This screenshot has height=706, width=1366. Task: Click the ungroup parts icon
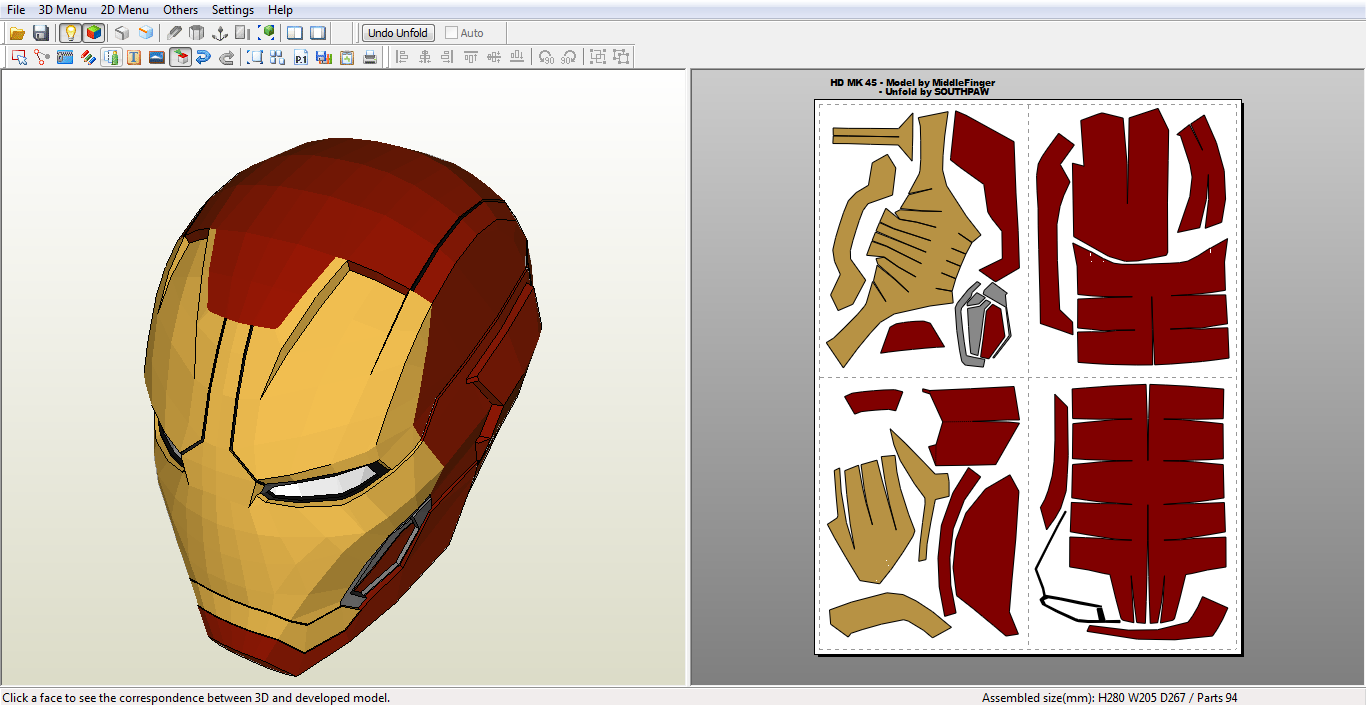[x=621, y=57]
